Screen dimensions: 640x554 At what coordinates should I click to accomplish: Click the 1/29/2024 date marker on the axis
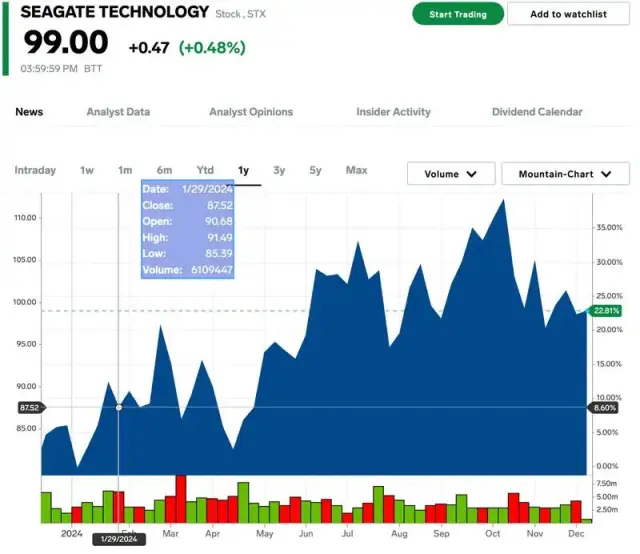coord(119,539)
